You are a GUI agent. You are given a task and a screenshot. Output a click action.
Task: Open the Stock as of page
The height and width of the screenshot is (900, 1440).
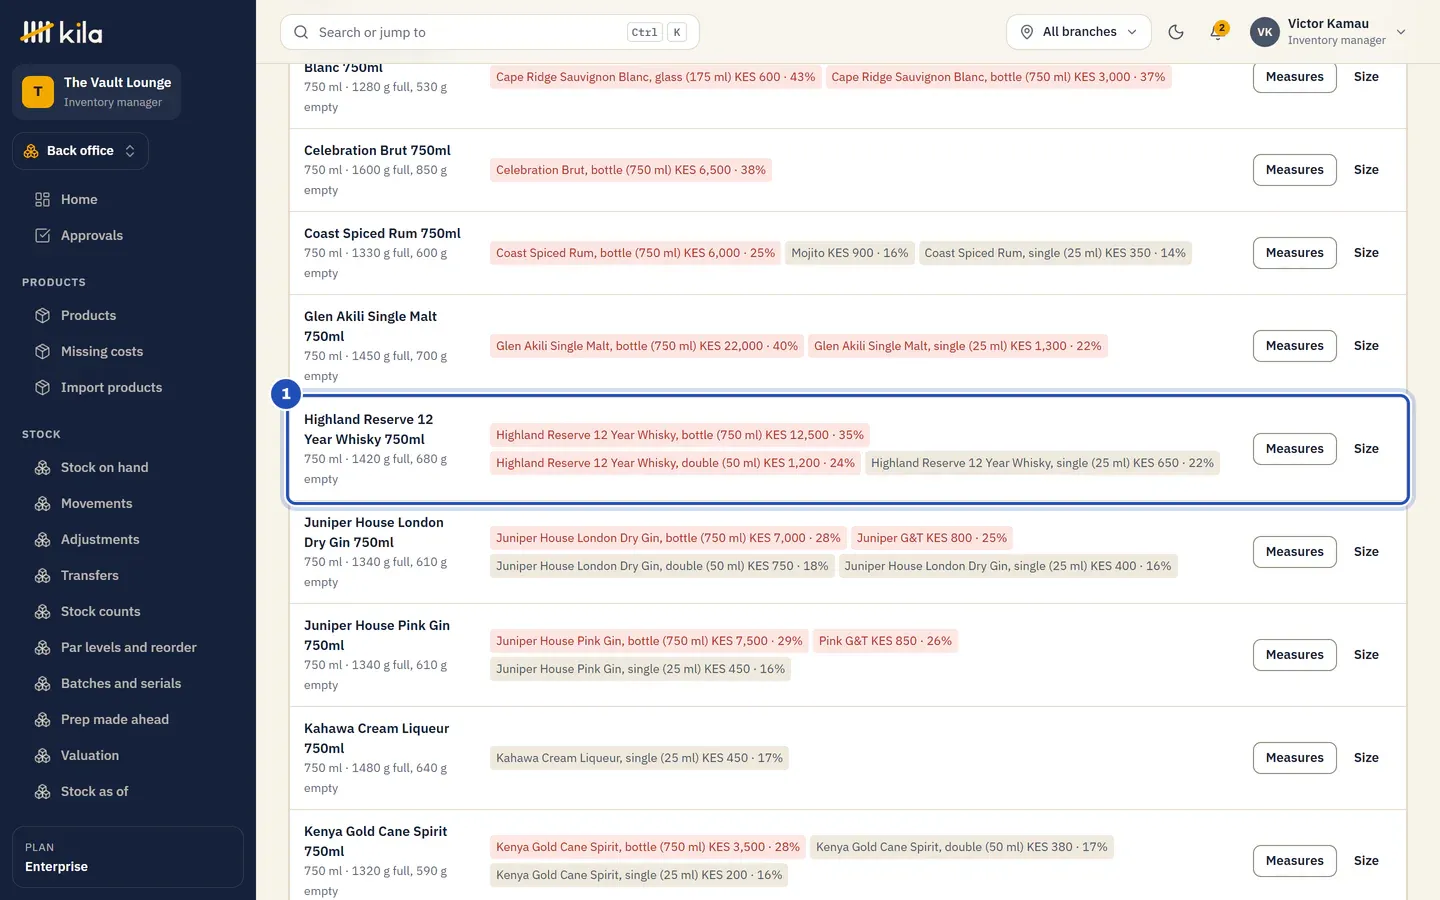tap(94, 791)
